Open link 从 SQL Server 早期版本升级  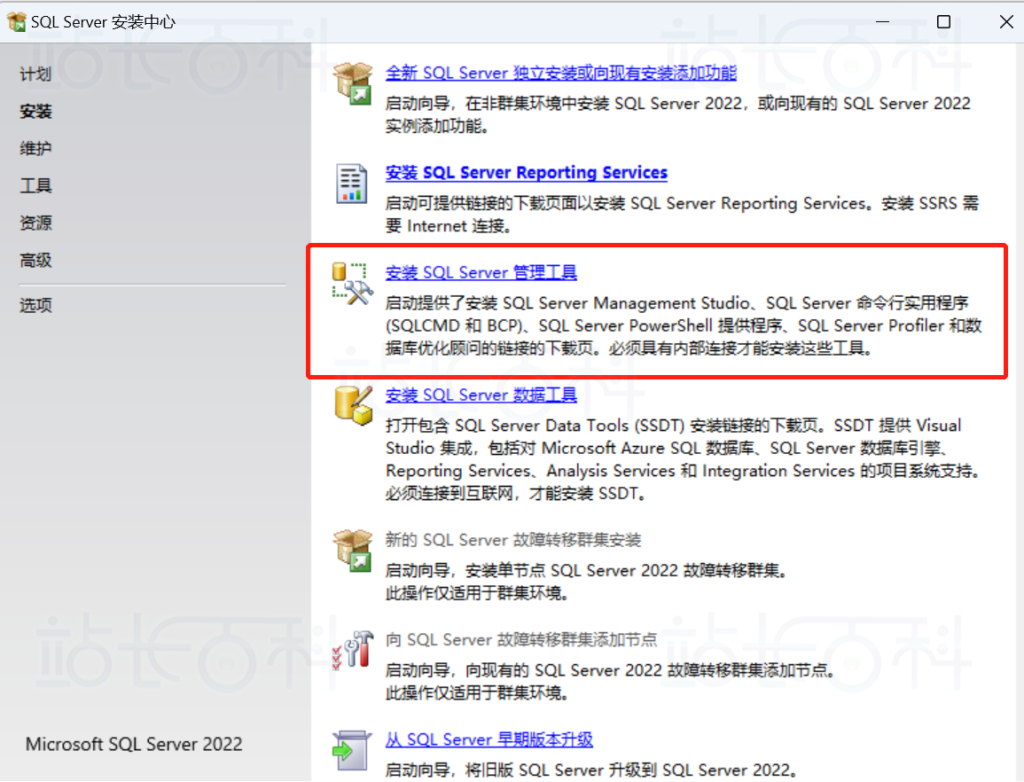coord(489,740)
